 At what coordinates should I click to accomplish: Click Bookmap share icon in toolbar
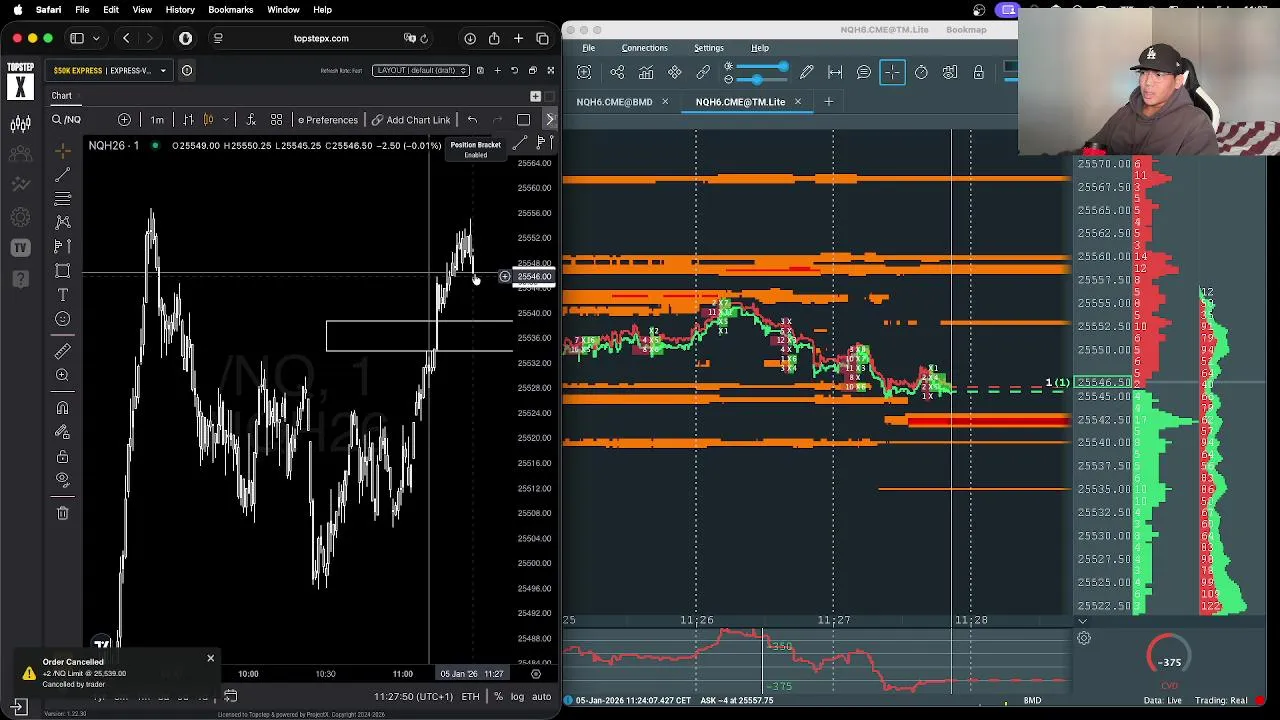[617, 72]
